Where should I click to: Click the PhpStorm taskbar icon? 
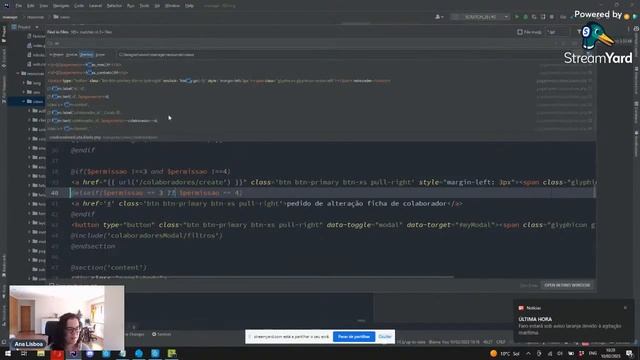(73, 353)
